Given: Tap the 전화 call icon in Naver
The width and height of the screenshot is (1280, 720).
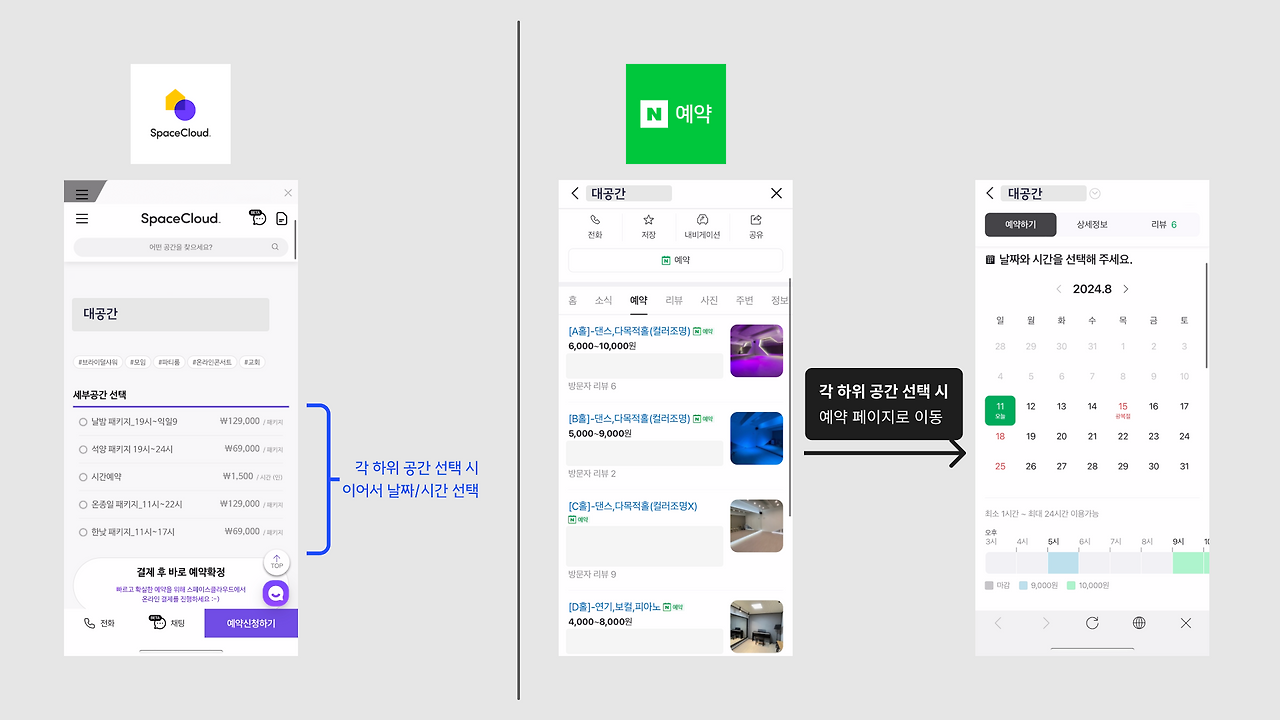Looking at the screenshot, I should point(595,220).
